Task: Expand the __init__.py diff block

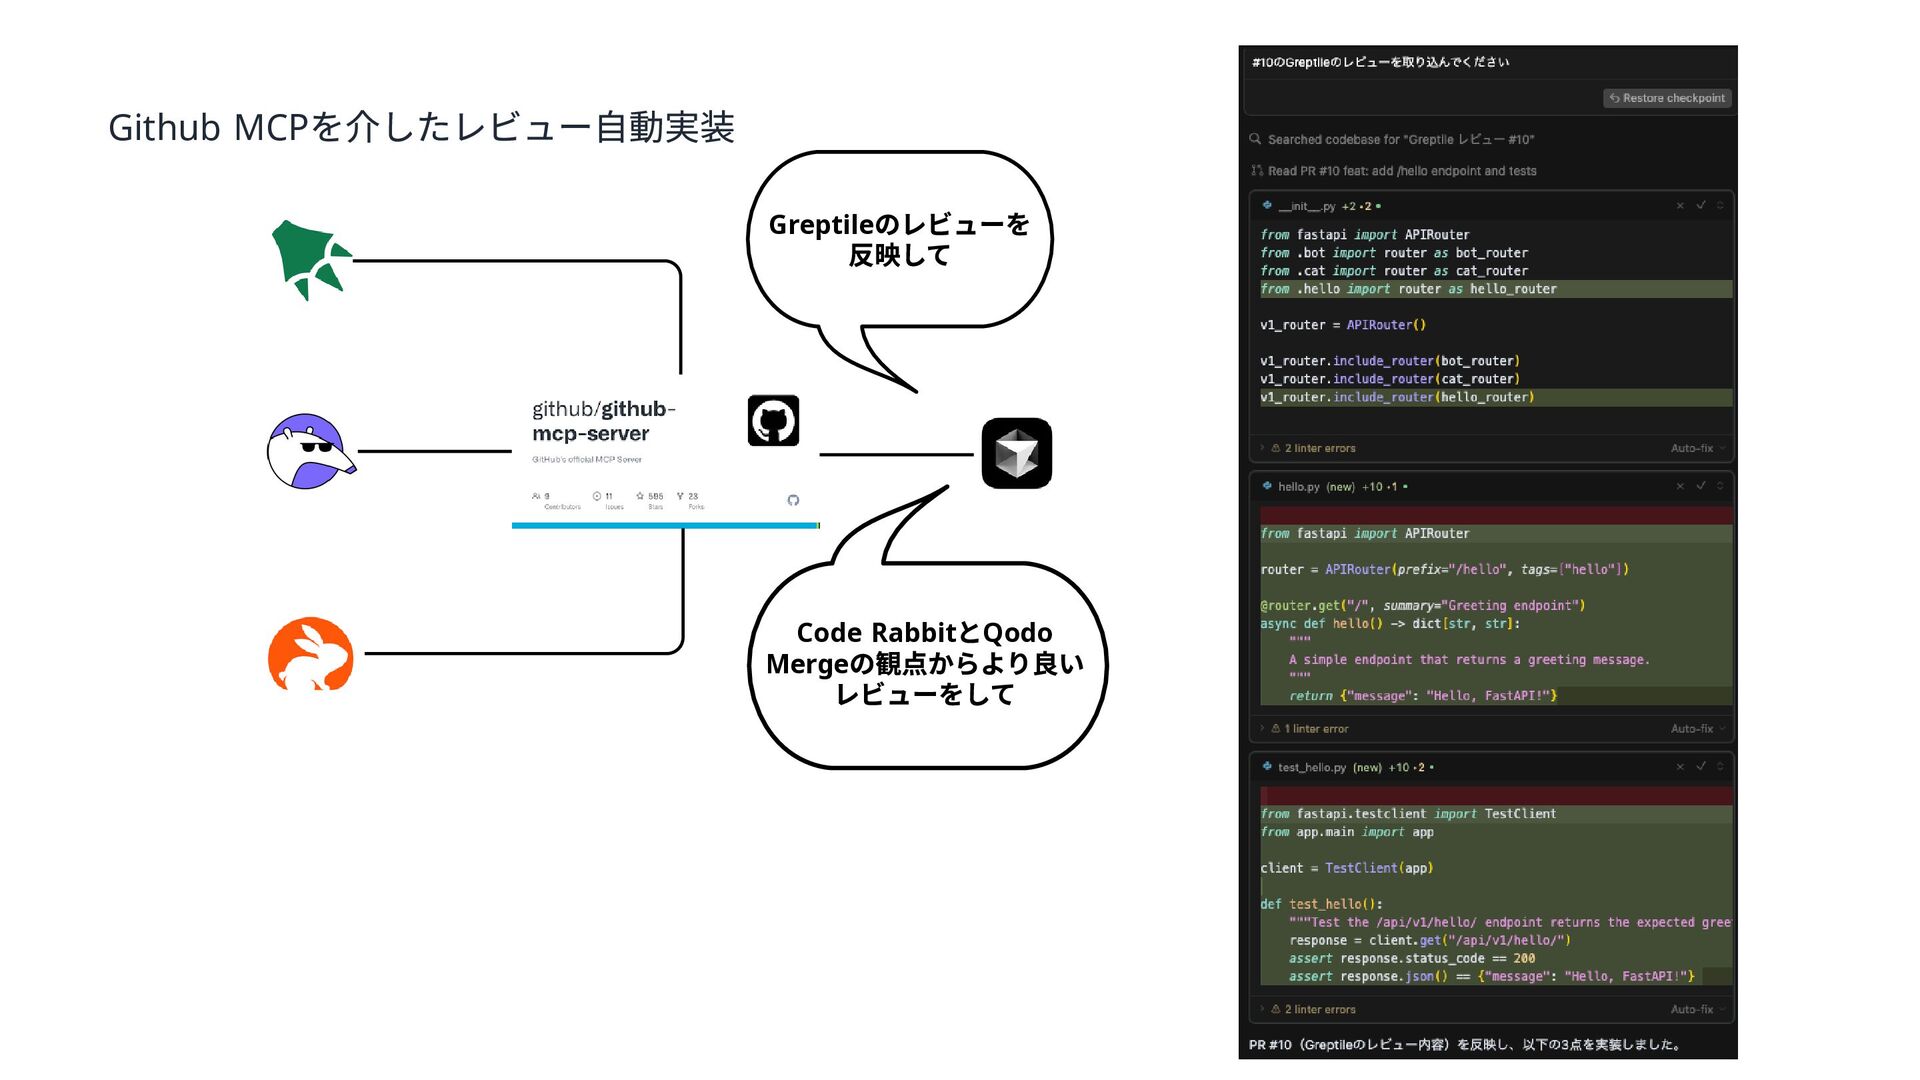Action: click(x=1720, y=205)
